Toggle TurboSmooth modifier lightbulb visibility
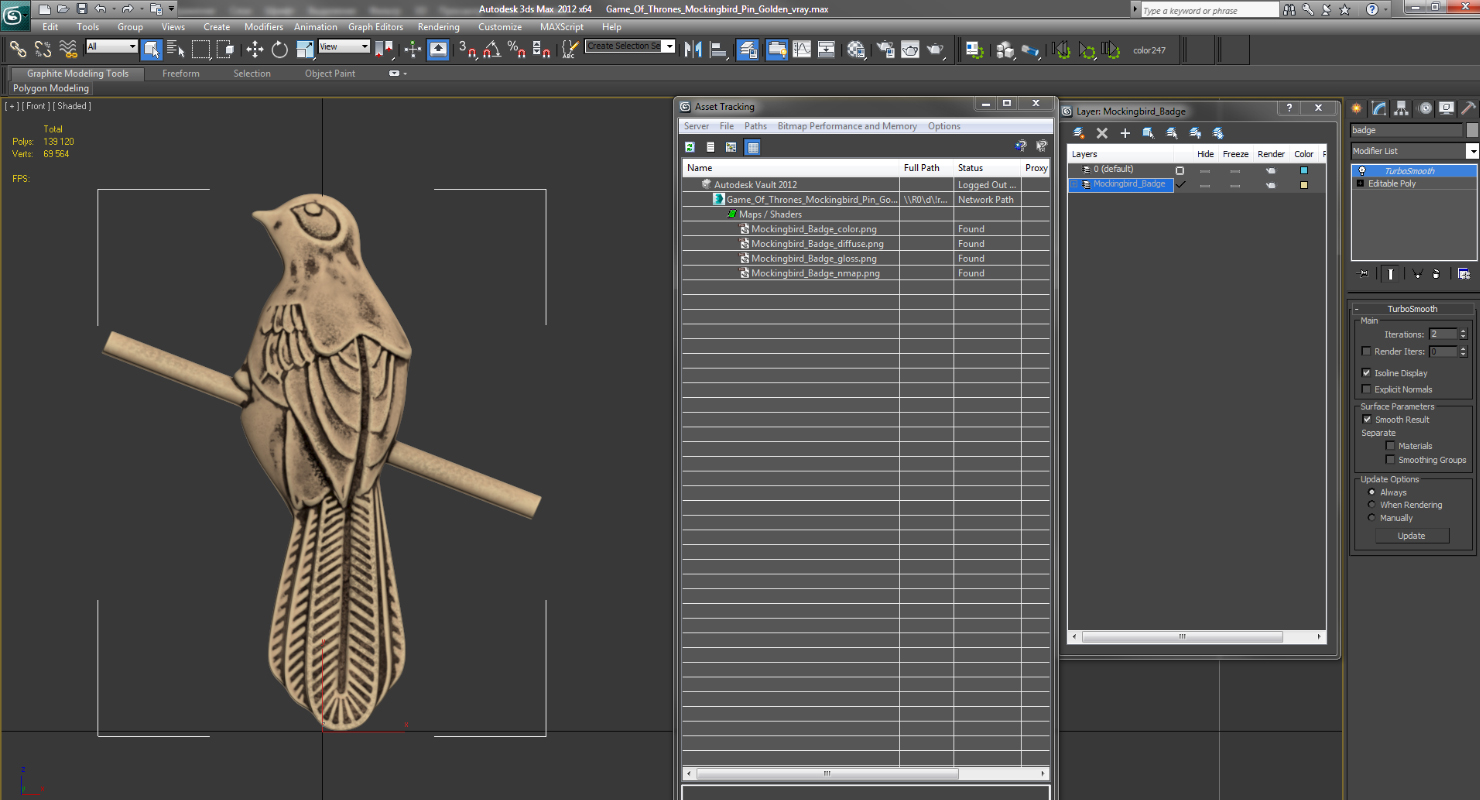This screenshot has height=800, width=1480. click(x=1362, y=171)
